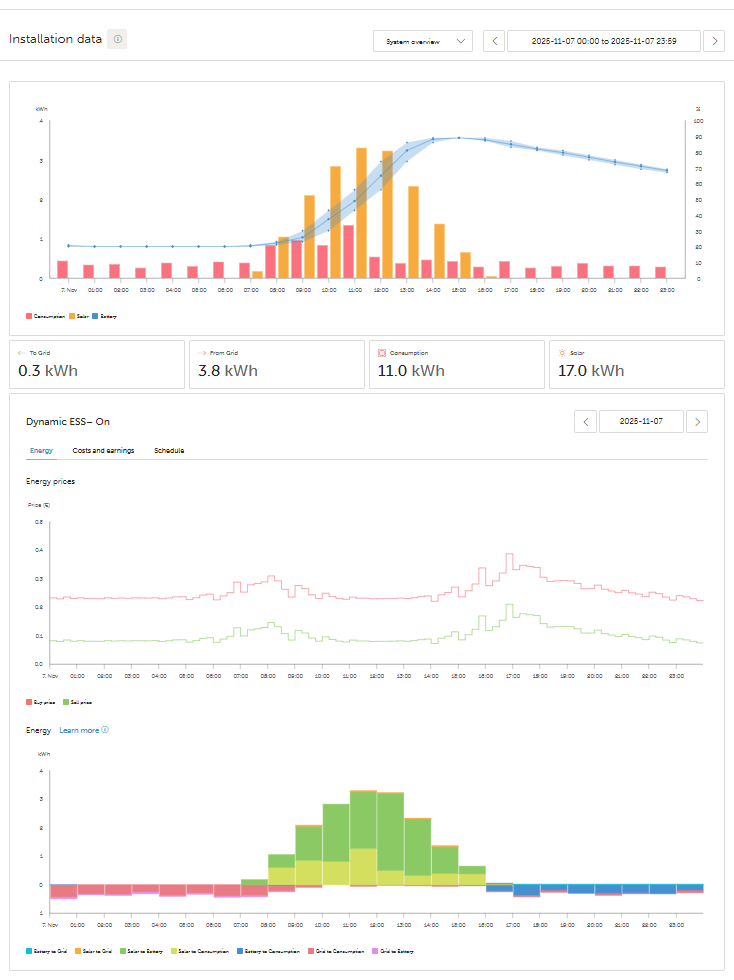The width and height of the screenshot is (734, 980).
Task: Click the Solar to Battery legend color swatch
Action: click(123, 951)
